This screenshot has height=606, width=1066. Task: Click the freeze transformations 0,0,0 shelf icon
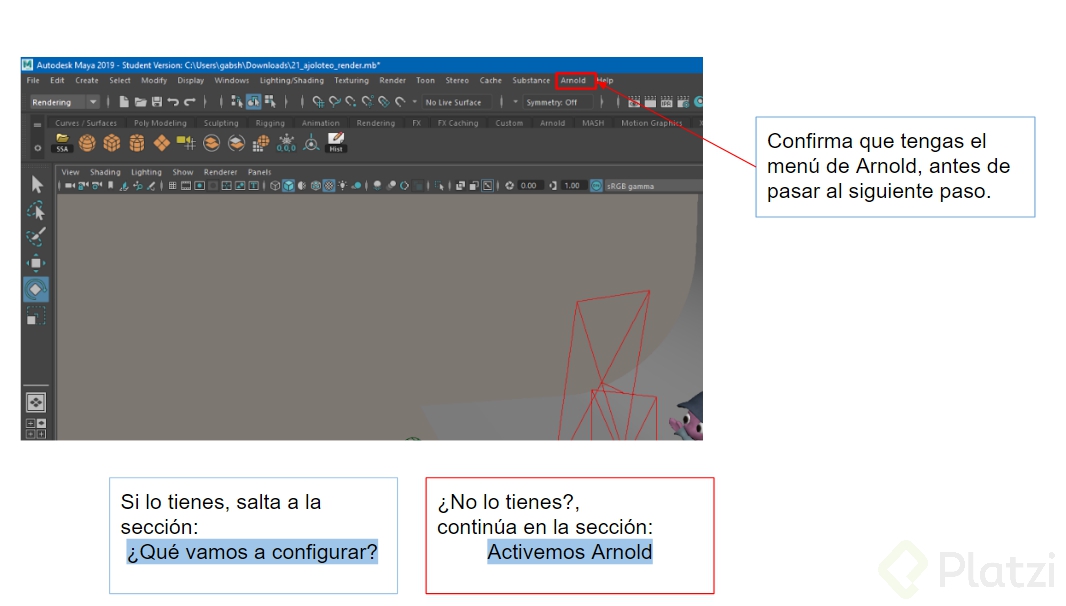tap(286, 143)
